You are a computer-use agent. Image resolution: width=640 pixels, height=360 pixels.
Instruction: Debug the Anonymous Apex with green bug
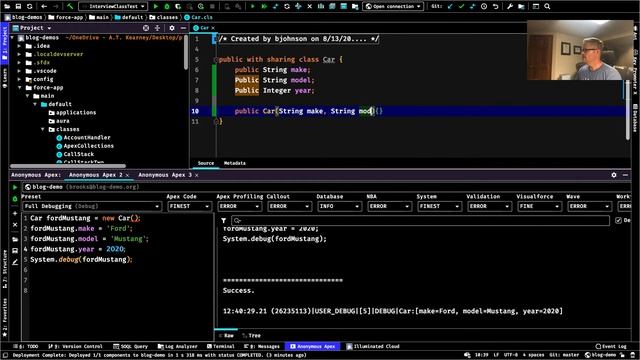[x=15, y=199]
